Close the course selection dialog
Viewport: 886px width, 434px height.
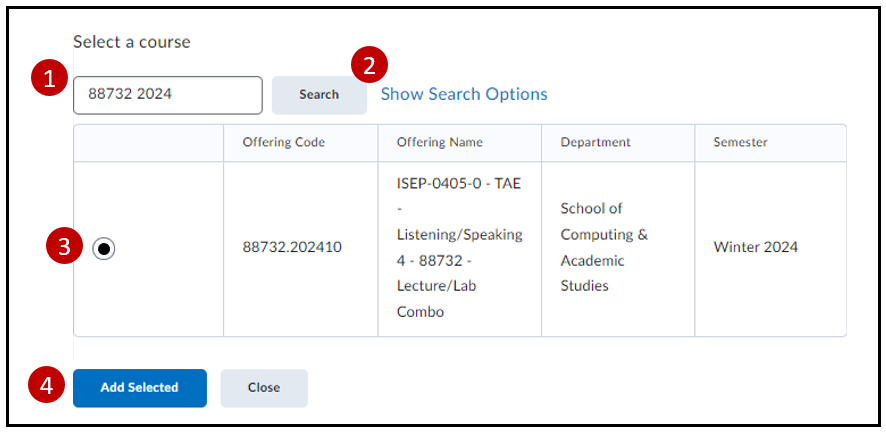[x=264, y=388]
